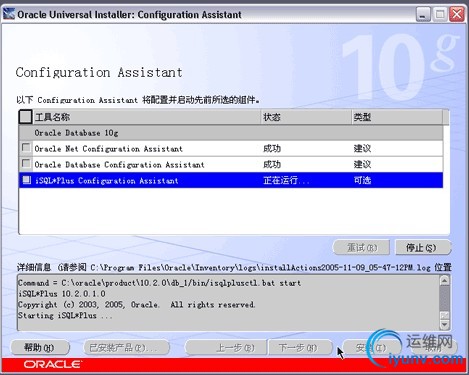Viewport: 469px width, 375px height.
Task: Click the Command line in details log
Action: [159, 283]
